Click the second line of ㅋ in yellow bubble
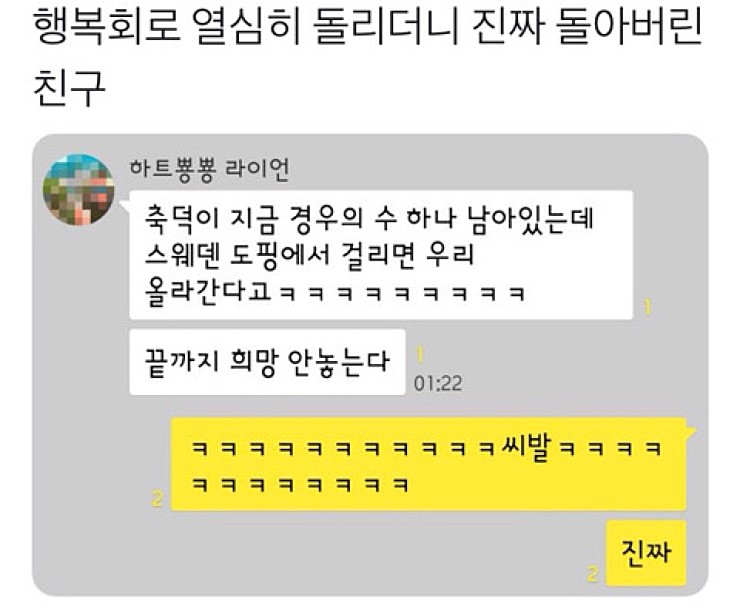 tap(300, 485)
